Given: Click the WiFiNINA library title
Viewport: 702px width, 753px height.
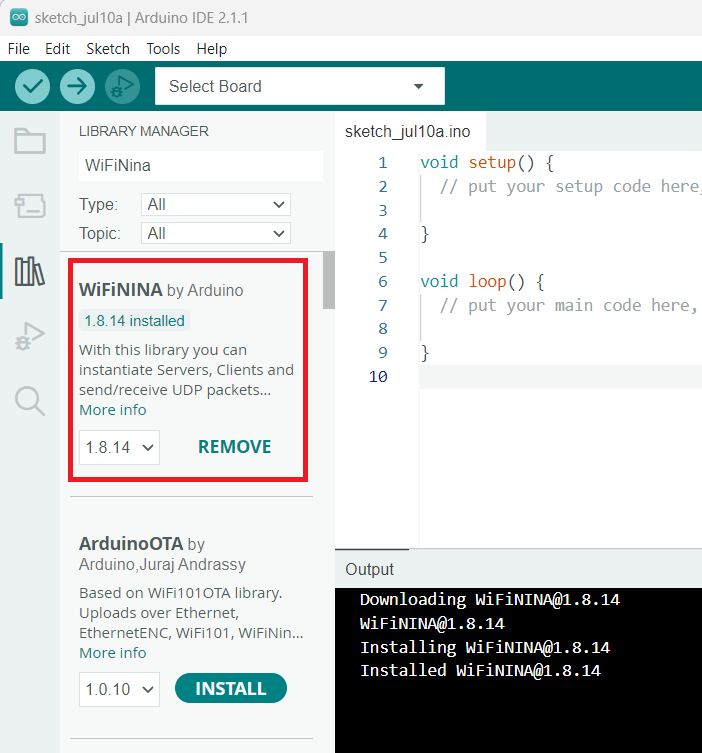Looking at the screenshot, I should [121, 290].
